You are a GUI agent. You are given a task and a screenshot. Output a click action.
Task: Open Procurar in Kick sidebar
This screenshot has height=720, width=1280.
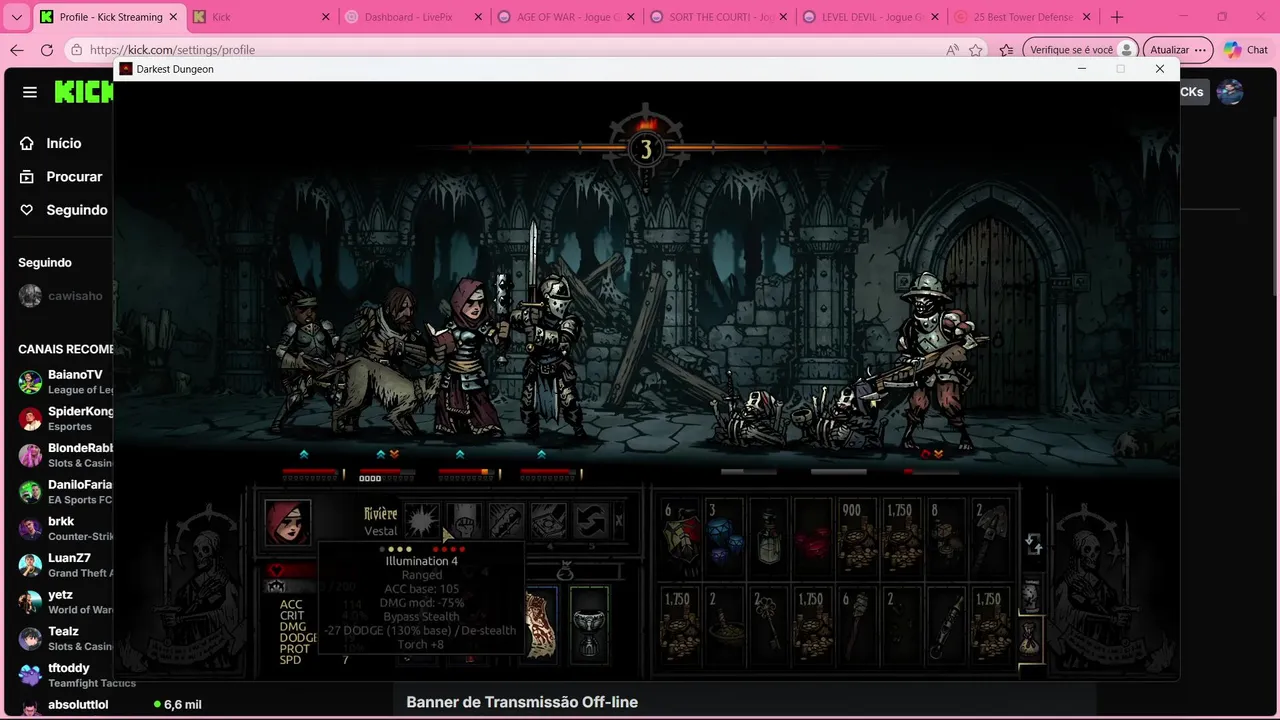(x=61, y=176)
